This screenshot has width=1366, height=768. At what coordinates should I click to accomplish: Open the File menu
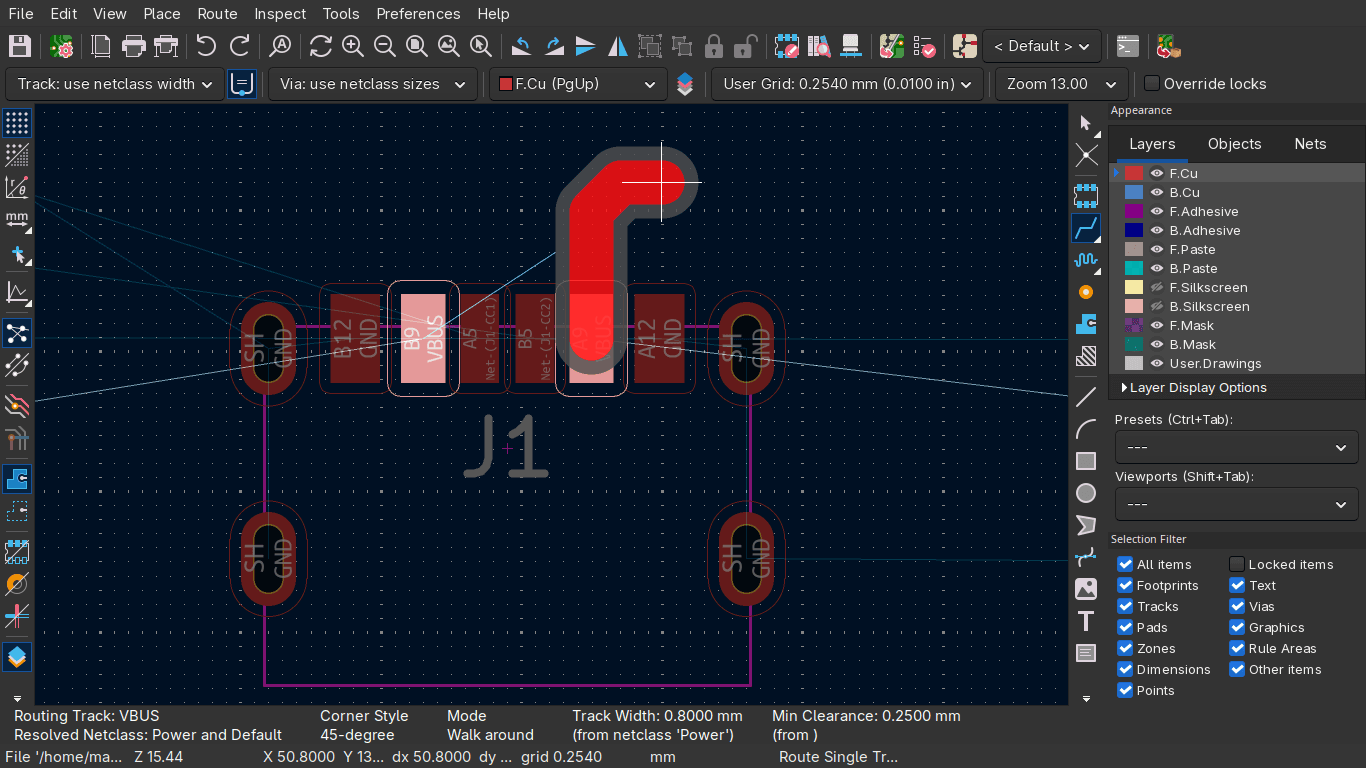[x=20, y=14]
